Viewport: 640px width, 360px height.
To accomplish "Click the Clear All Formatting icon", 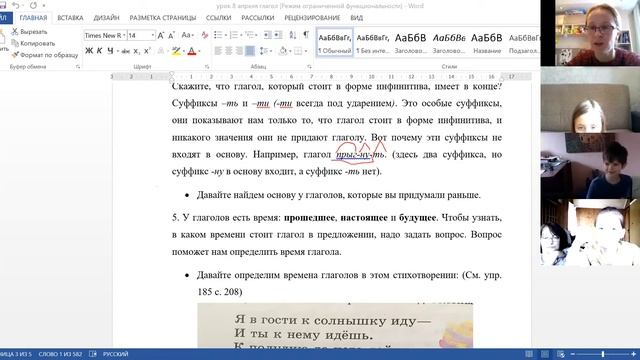I will point(205,36).
